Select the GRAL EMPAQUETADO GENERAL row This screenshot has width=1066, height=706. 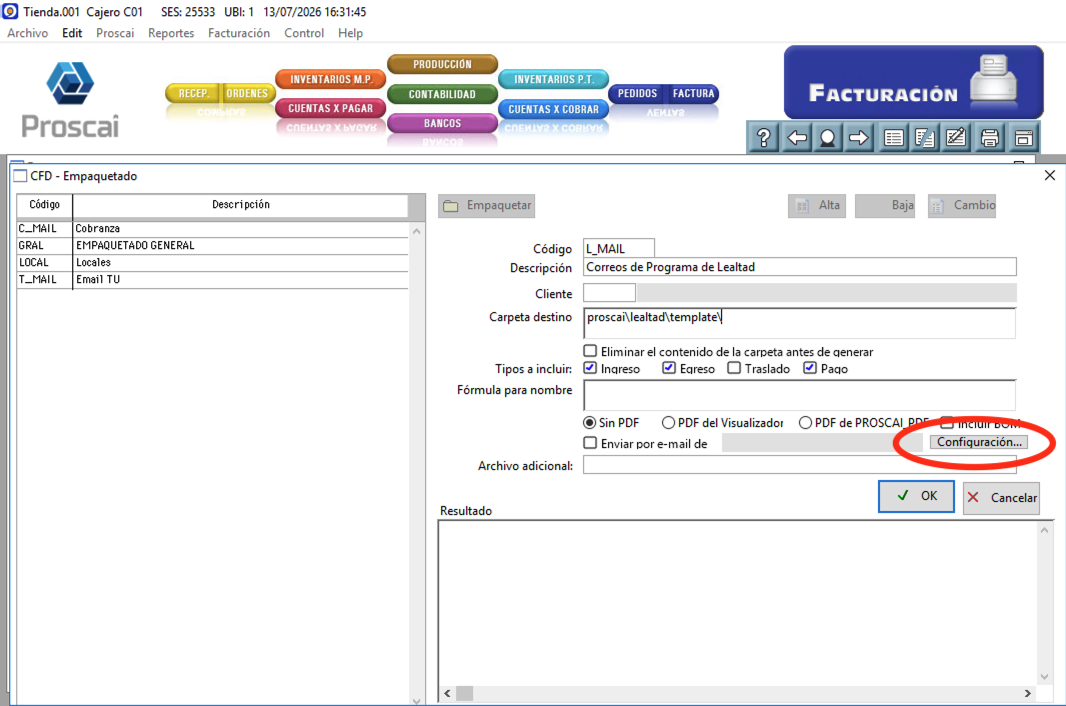(213, 246)
